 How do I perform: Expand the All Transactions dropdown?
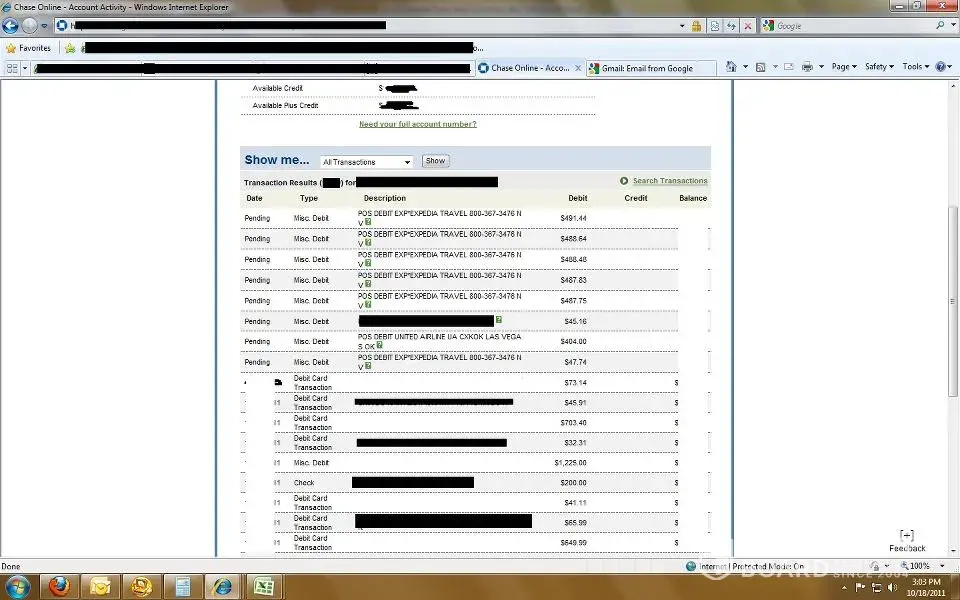[366, 162]
